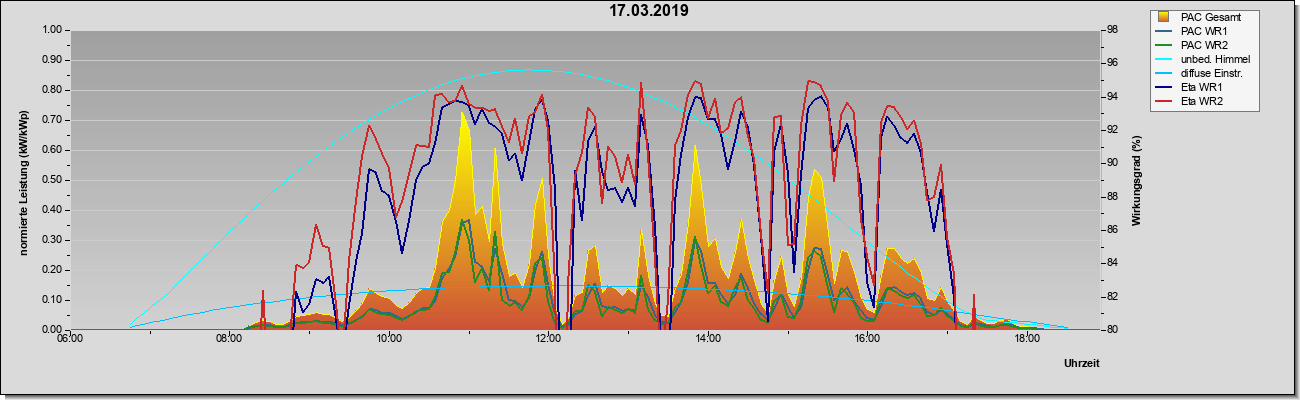Viewport: 1300px width, 400px height.
Task: Click the 14:00 time axis label
Action: [x=707, y=340]
